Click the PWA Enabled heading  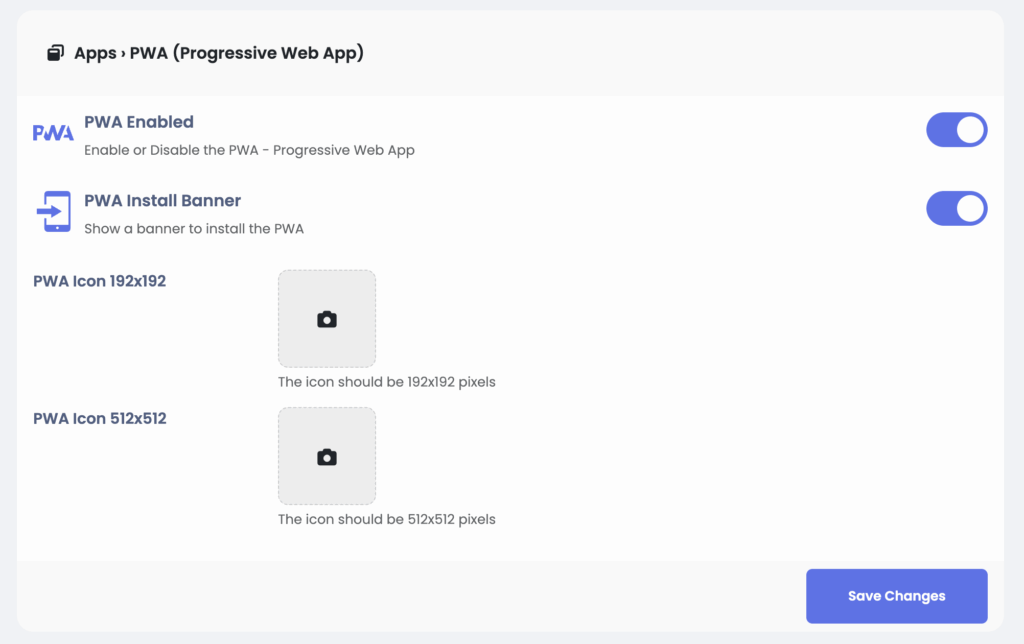click(139, 122)
